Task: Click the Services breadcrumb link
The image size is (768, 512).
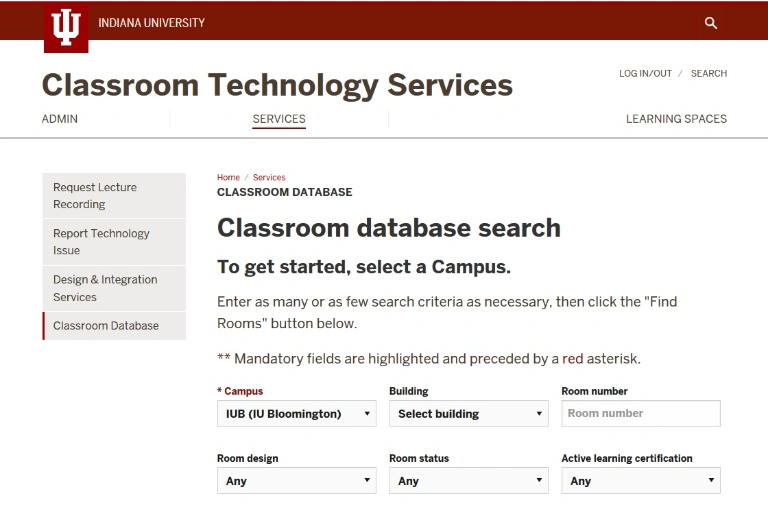Action: click(x=269, y=178)
